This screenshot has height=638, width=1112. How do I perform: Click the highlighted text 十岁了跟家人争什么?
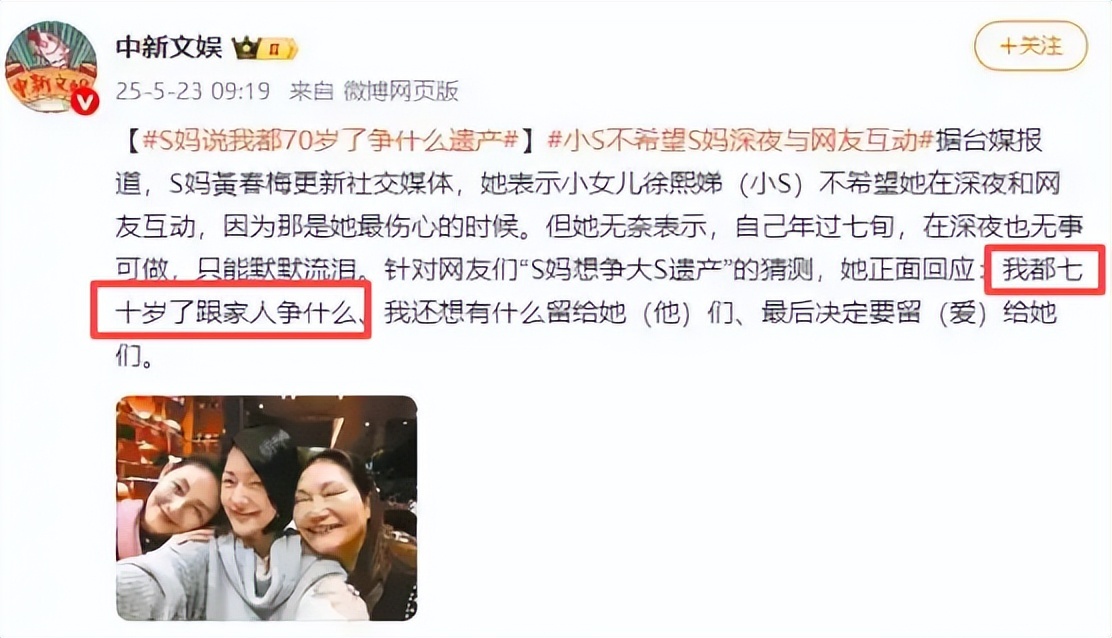(236, 312)
